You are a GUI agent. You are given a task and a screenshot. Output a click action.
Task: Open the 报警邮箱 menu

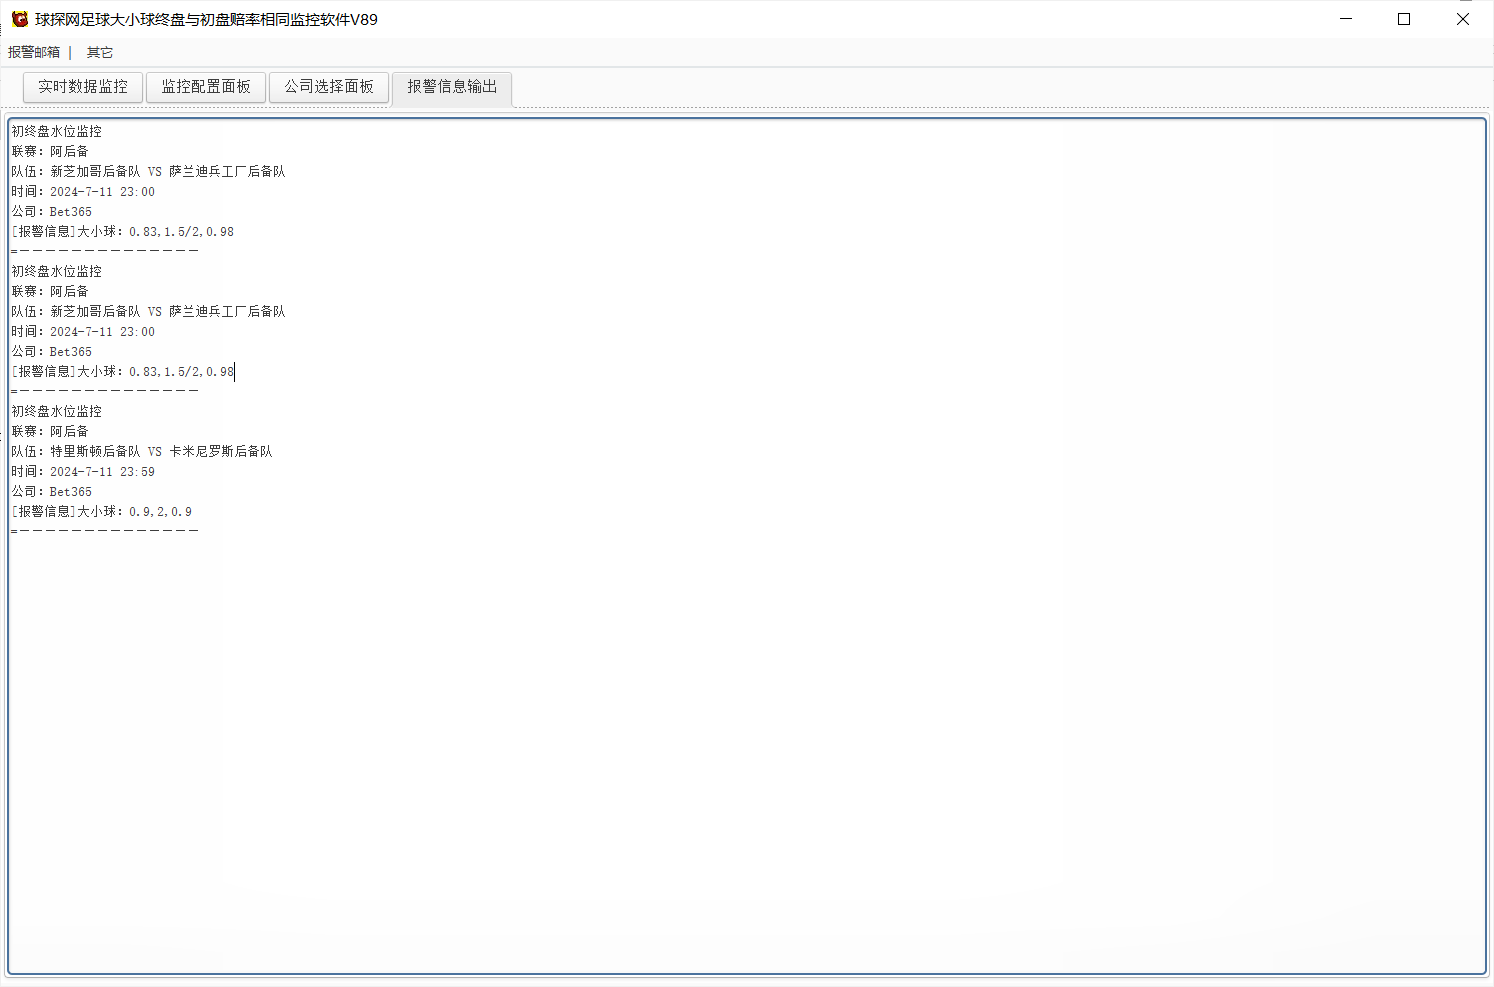34,52
